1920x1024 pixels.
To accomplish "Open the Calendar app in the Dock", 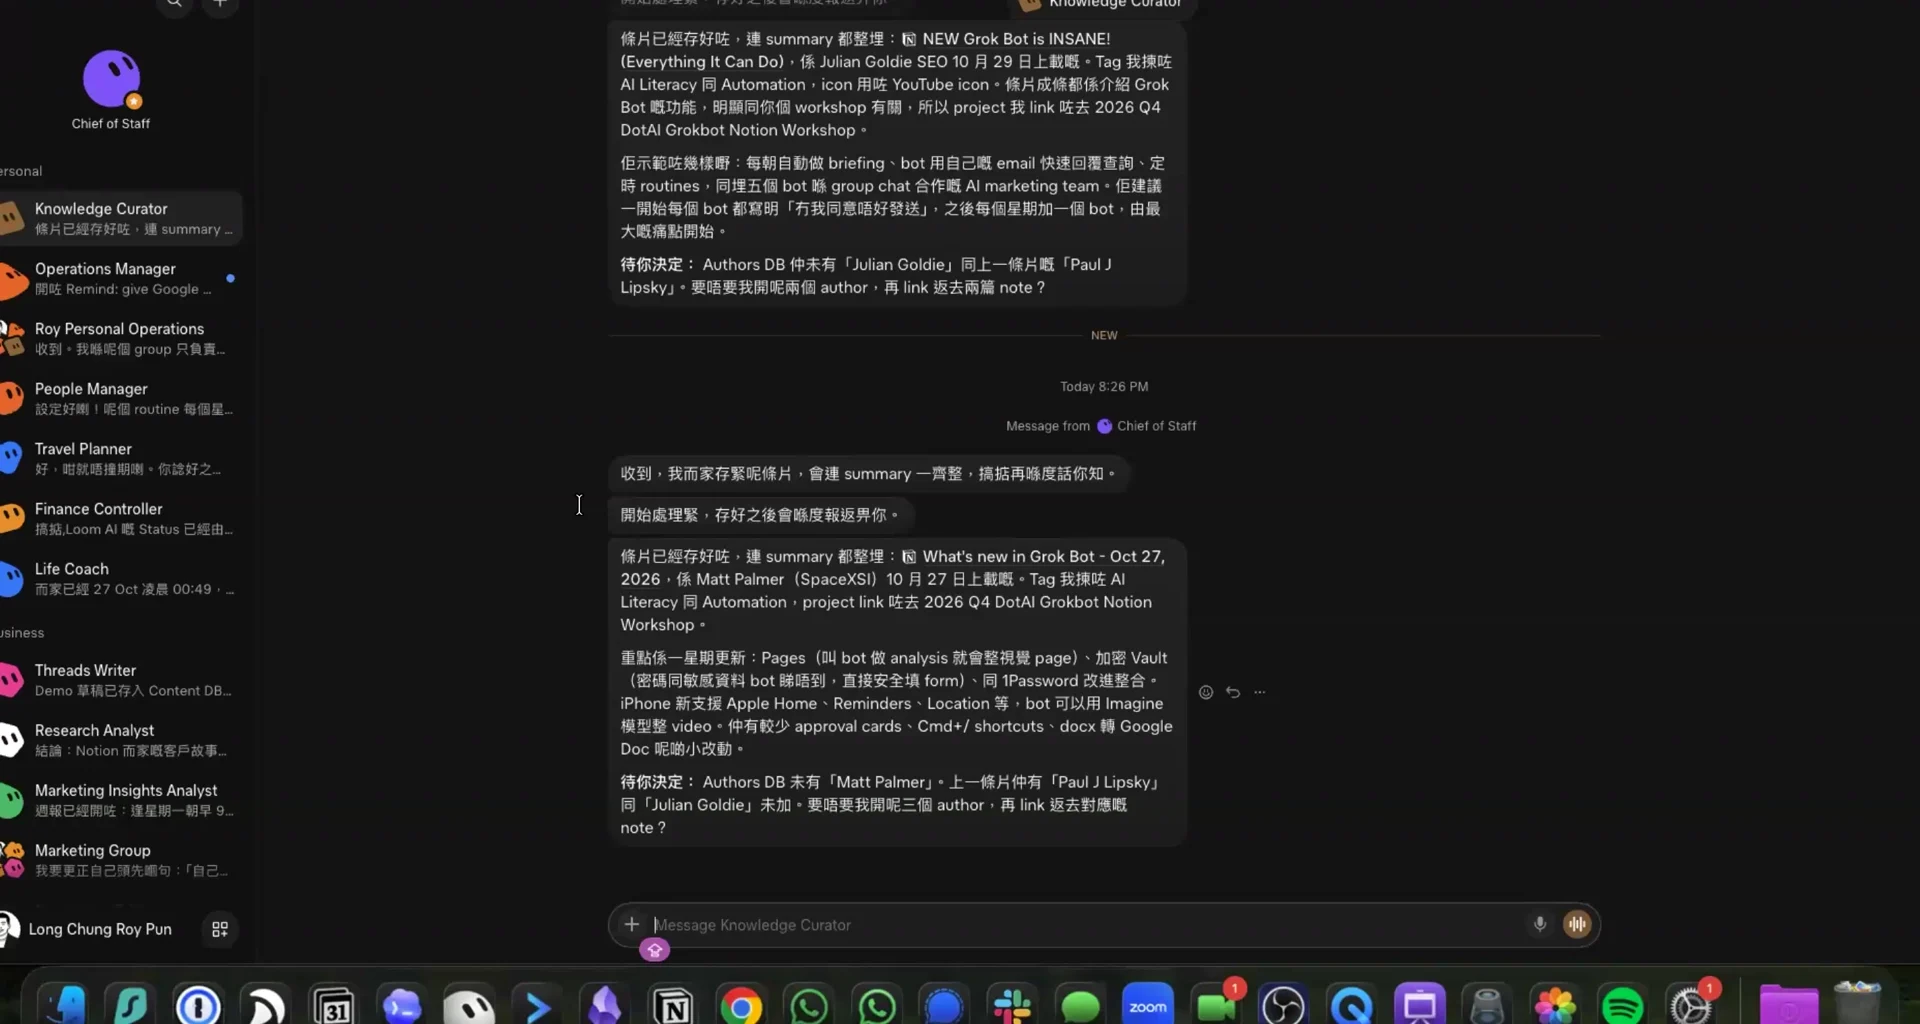I will click(334, 1005).
